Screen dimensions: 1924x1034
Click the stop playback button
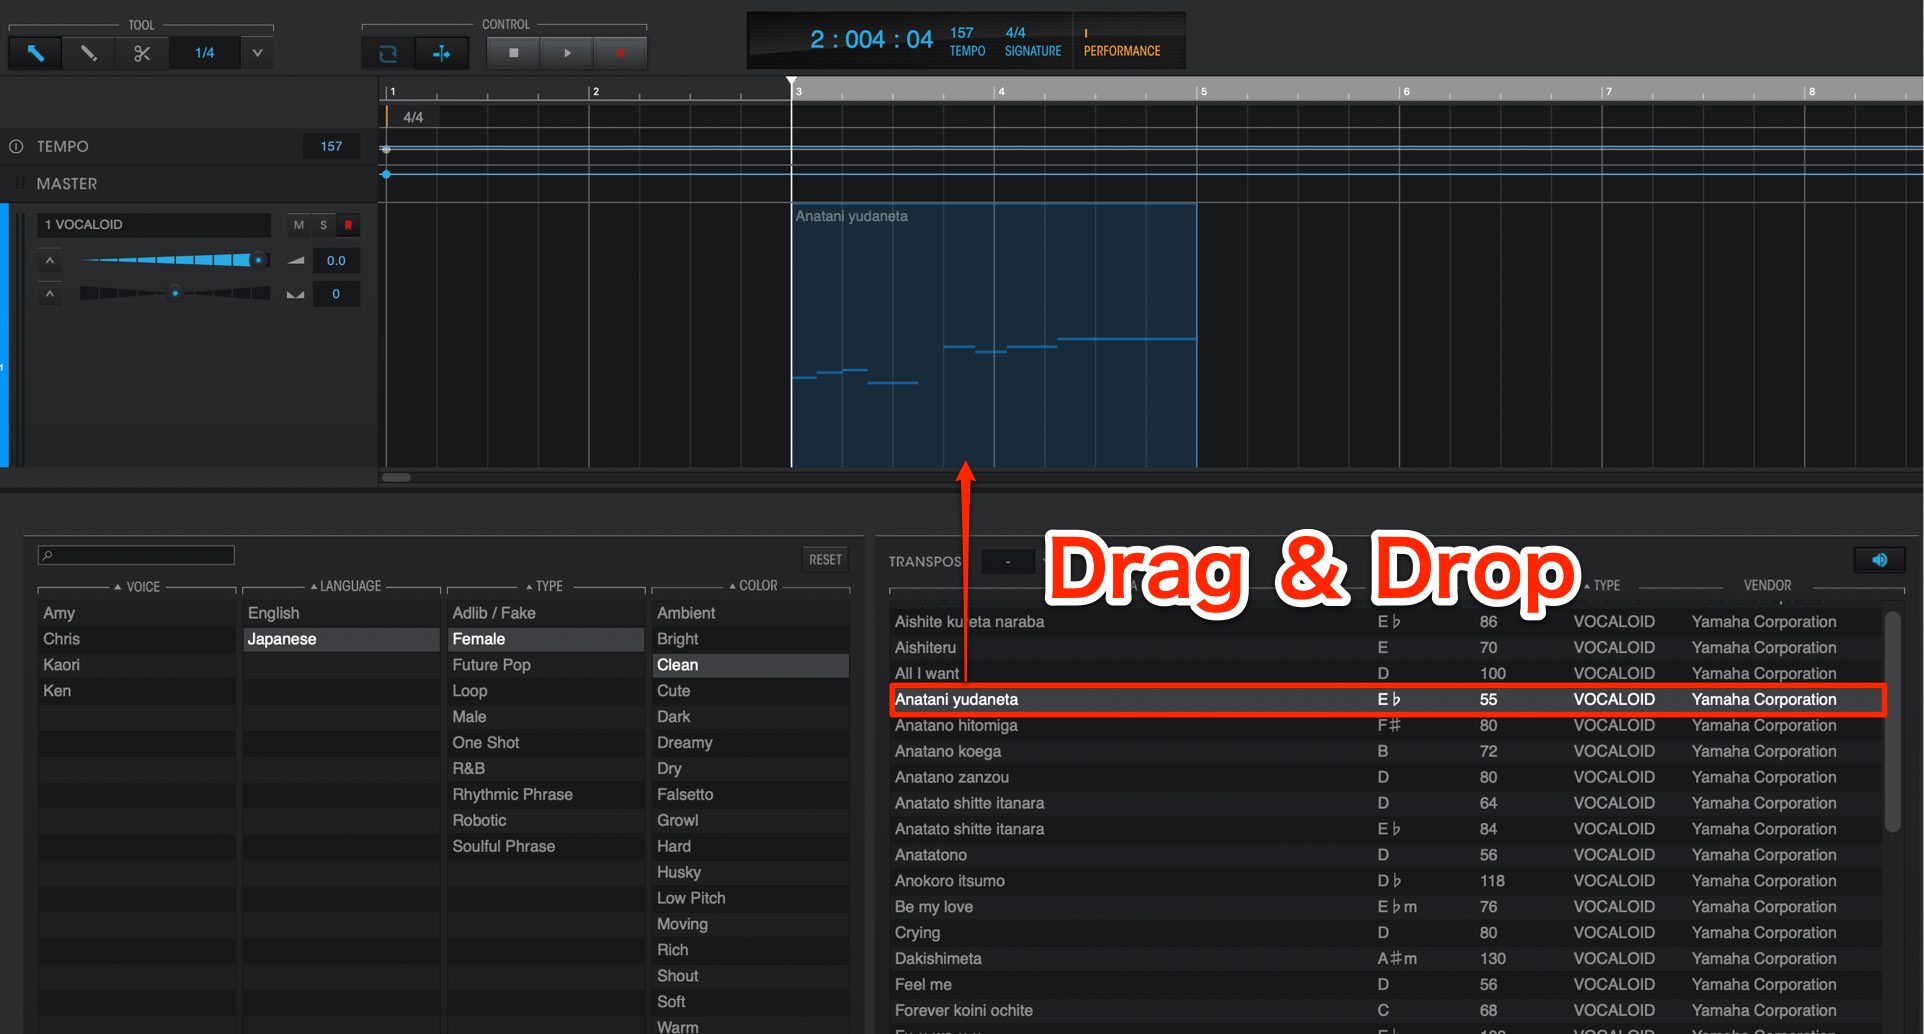pyautogui.click(x=513, y=53)
